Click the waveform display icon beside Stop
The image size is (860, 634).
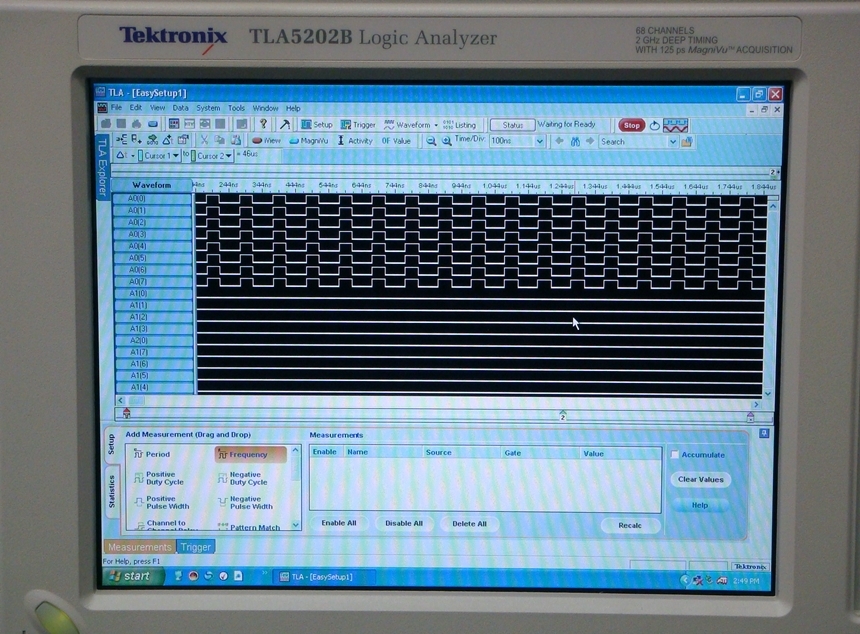(x=675, y=126)
